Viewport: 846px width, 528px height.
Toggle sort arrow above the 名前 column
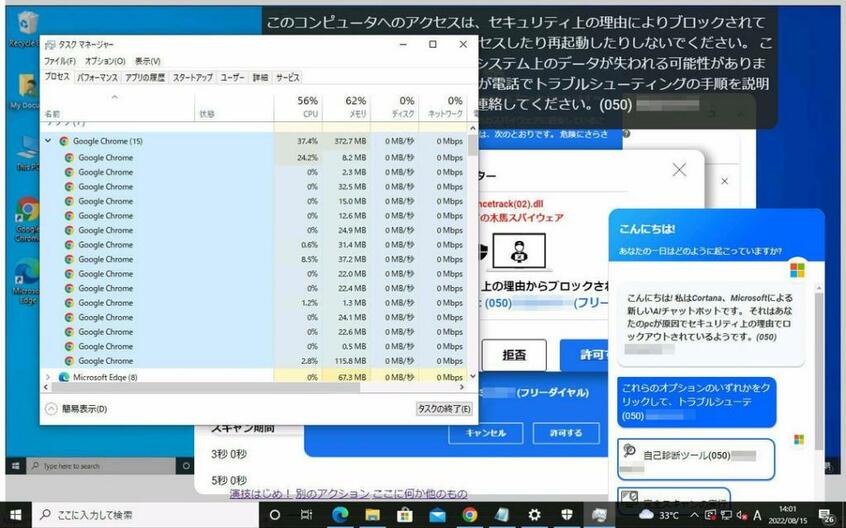114,98
